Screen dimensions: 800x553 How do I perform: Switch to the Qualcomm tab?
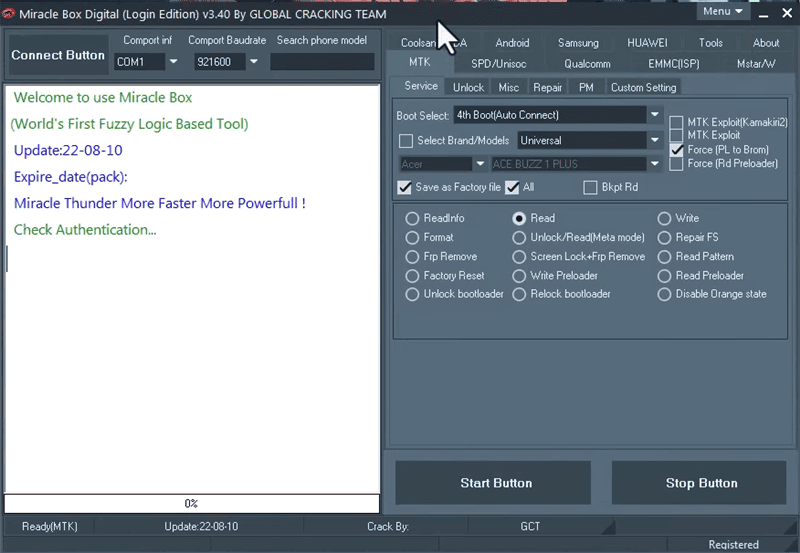[587, 64]
